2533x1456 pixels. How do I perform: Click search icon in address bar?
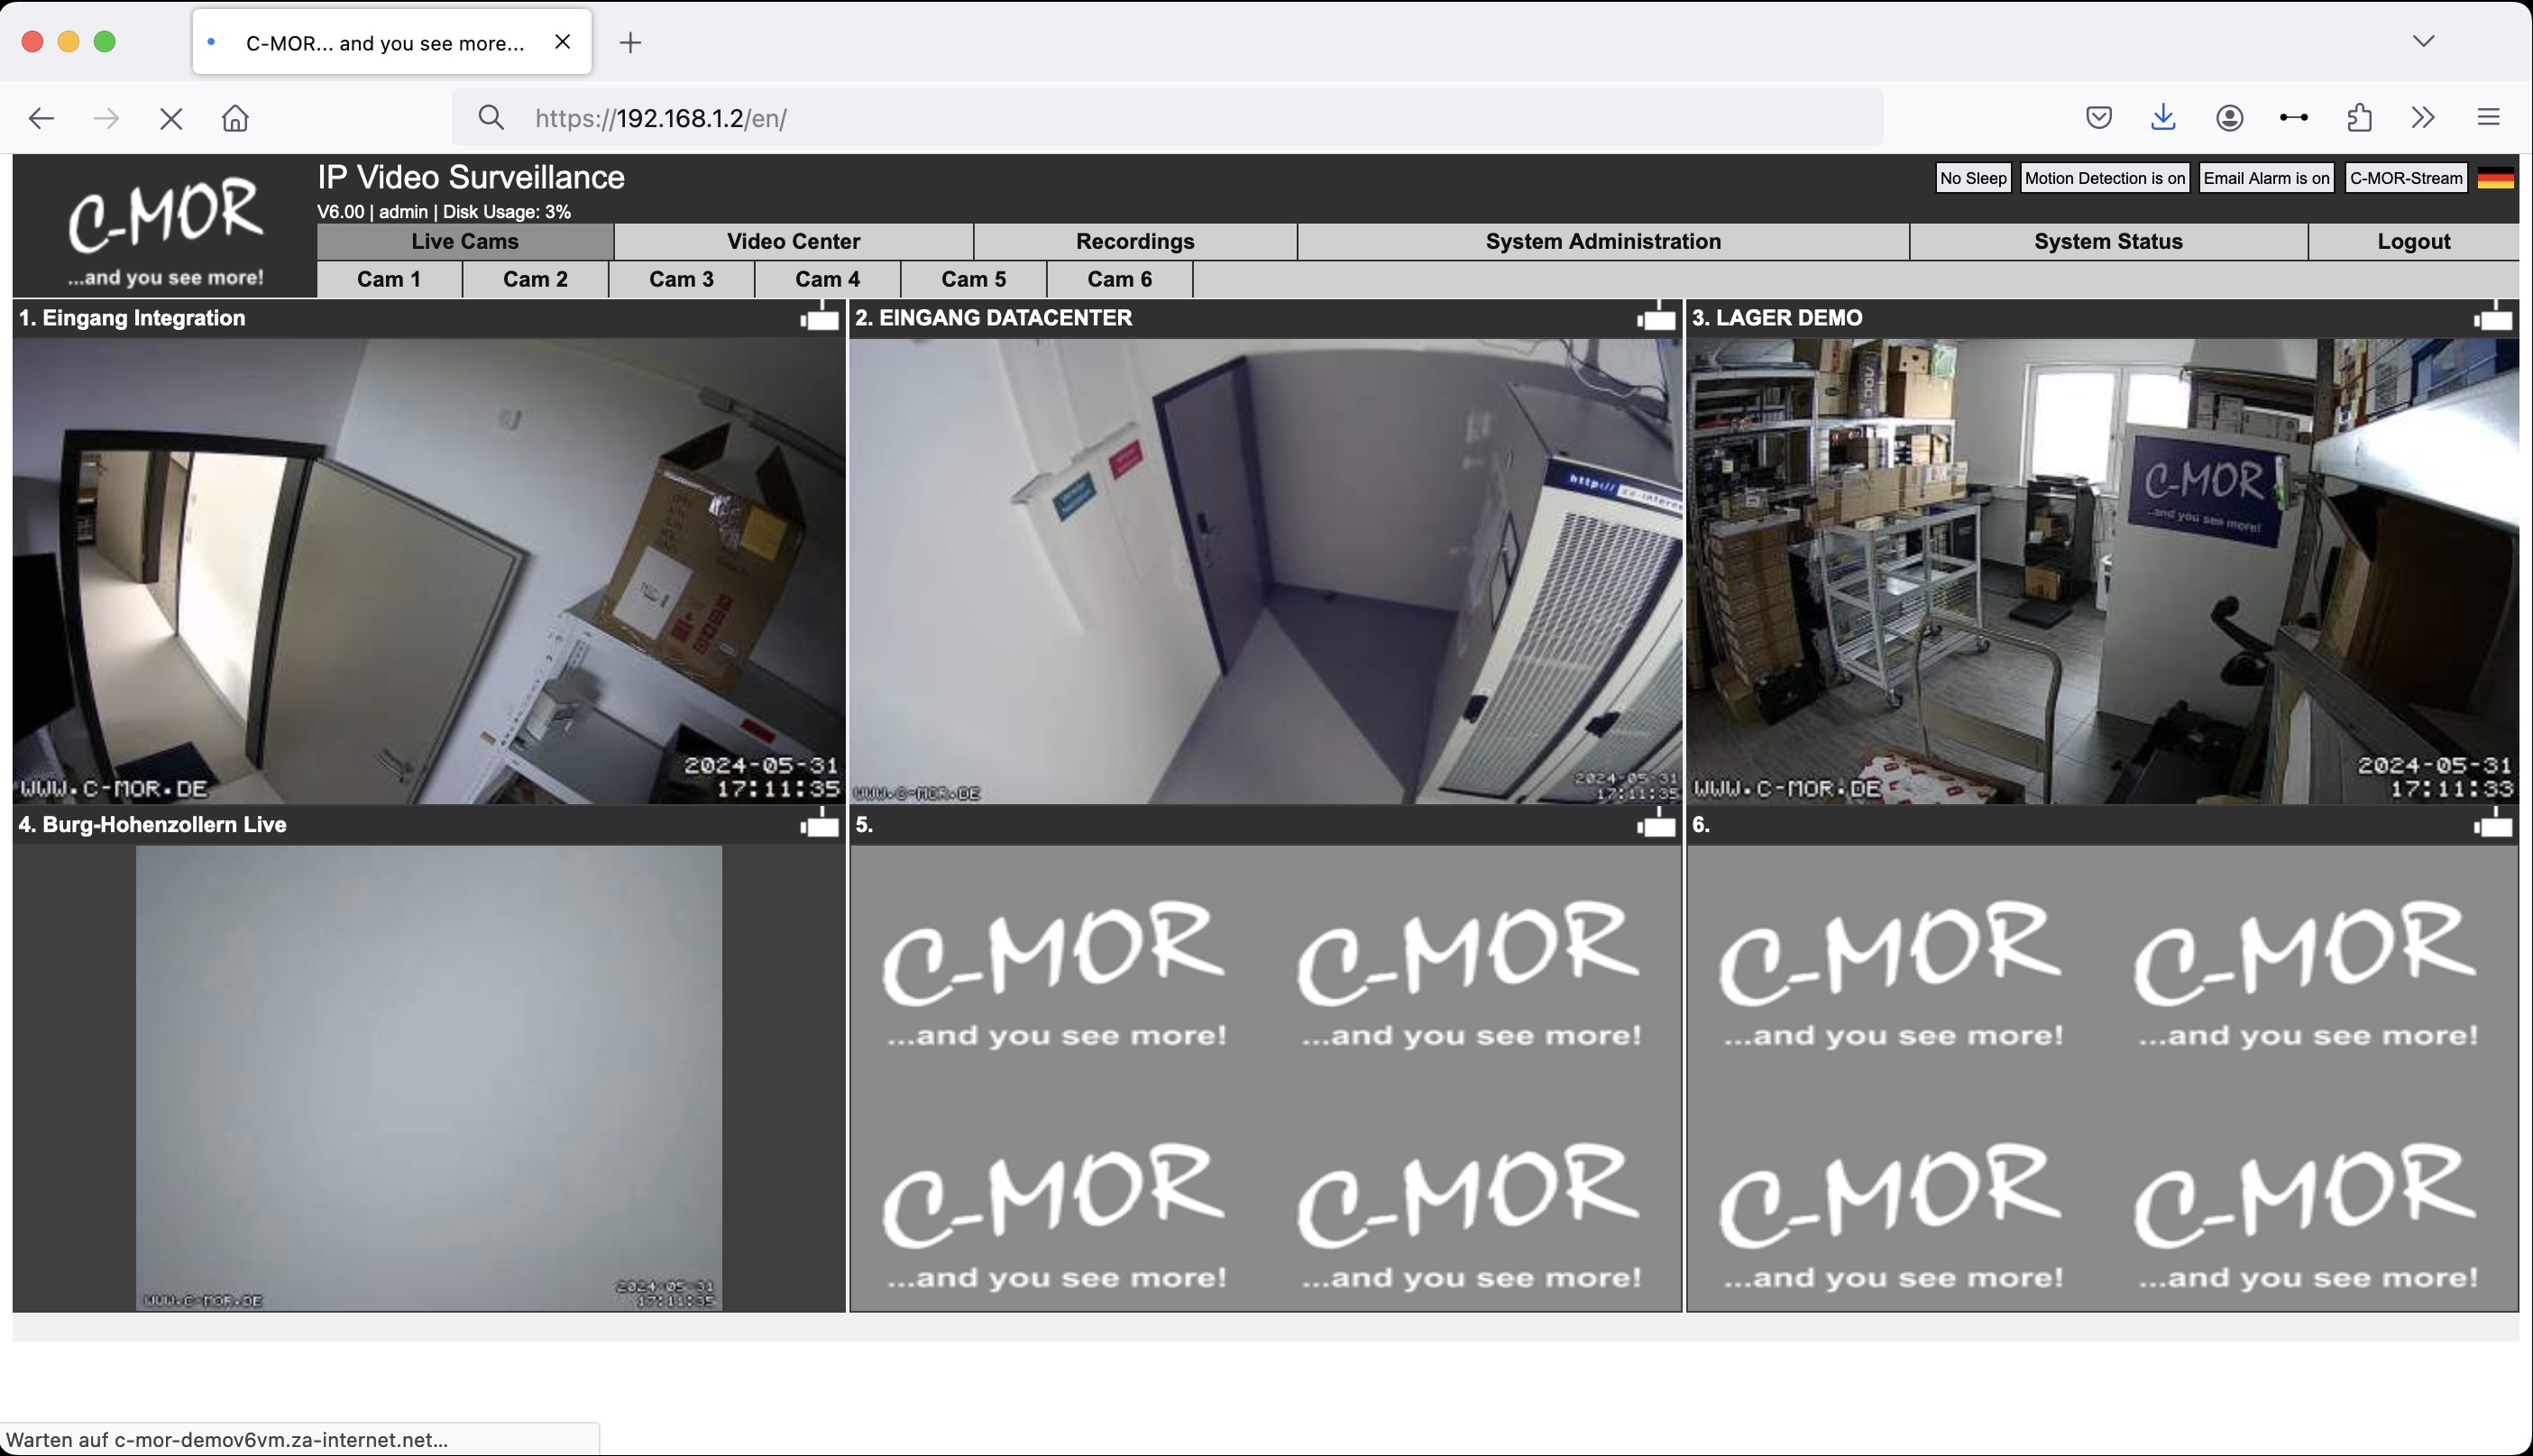click(x=490, y=118)
